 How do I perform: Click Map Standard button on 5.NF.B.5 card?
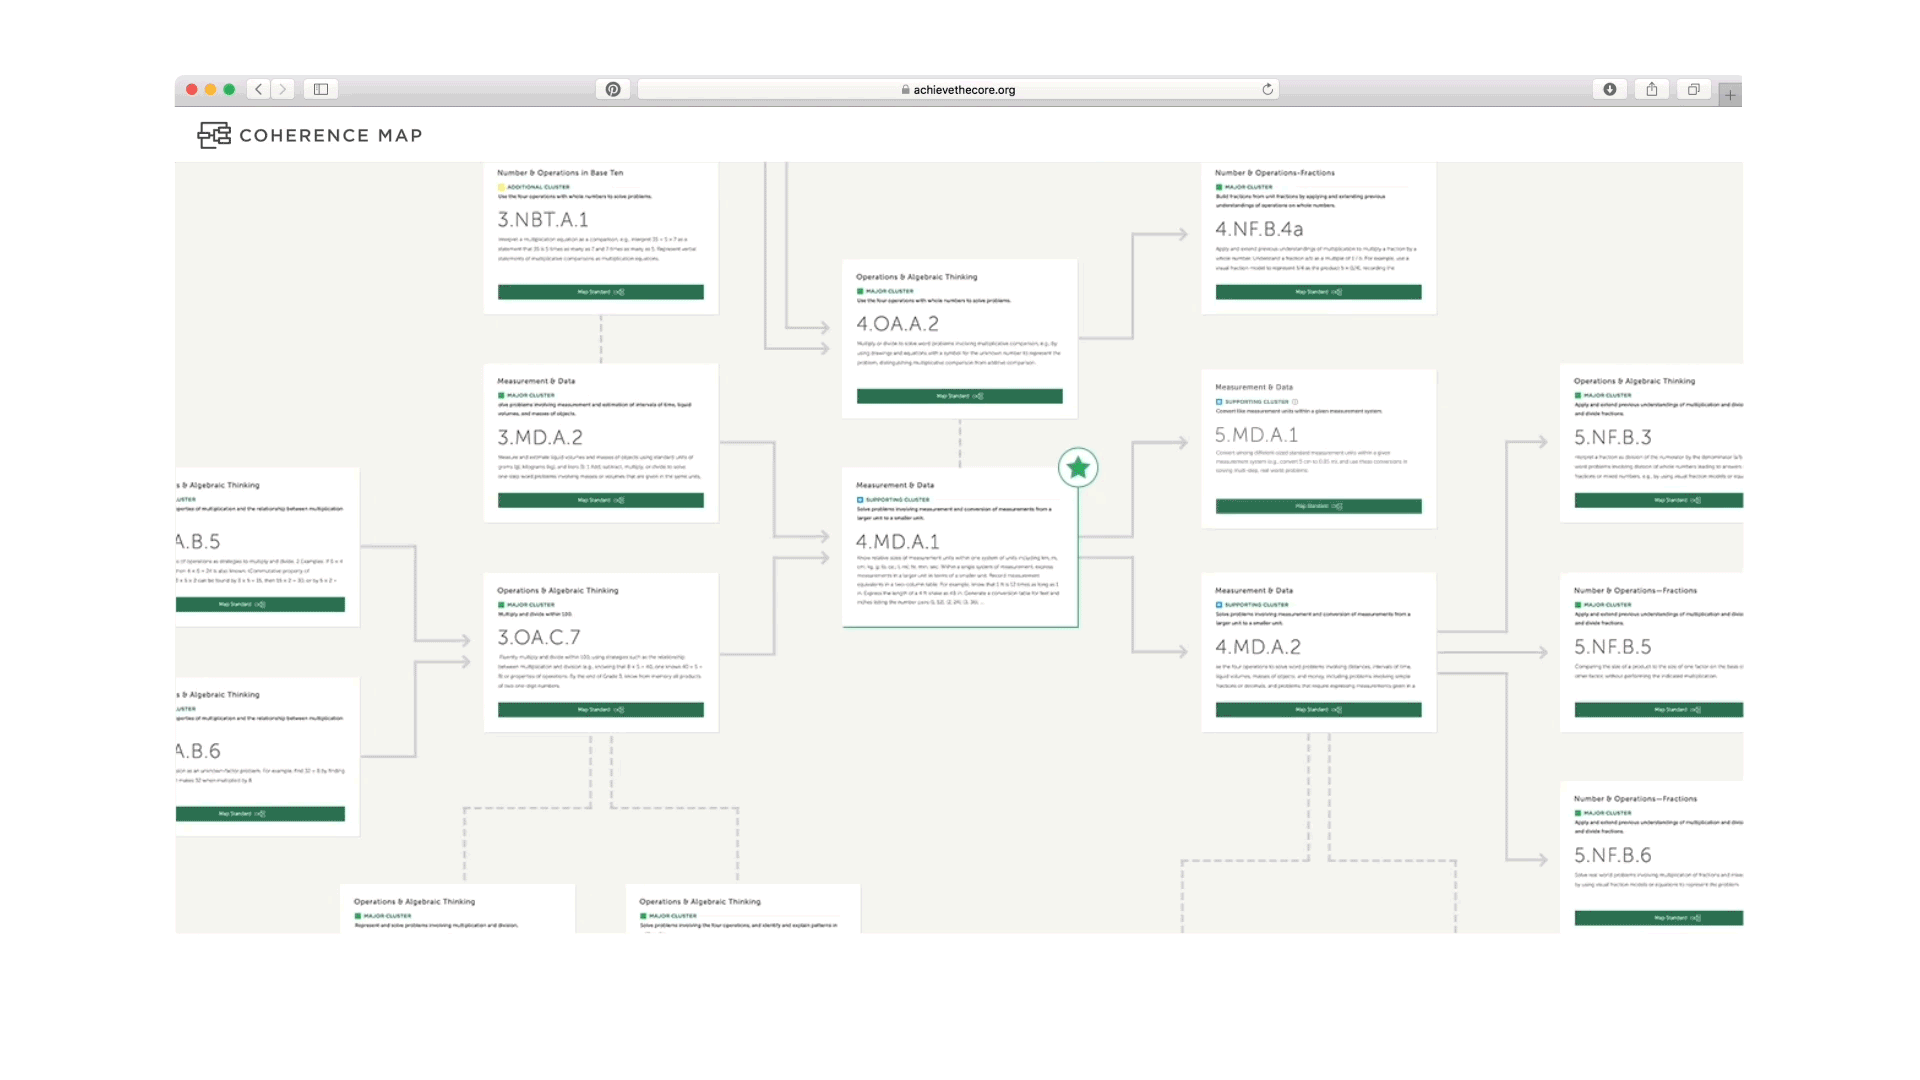[x=1659, y=710]
